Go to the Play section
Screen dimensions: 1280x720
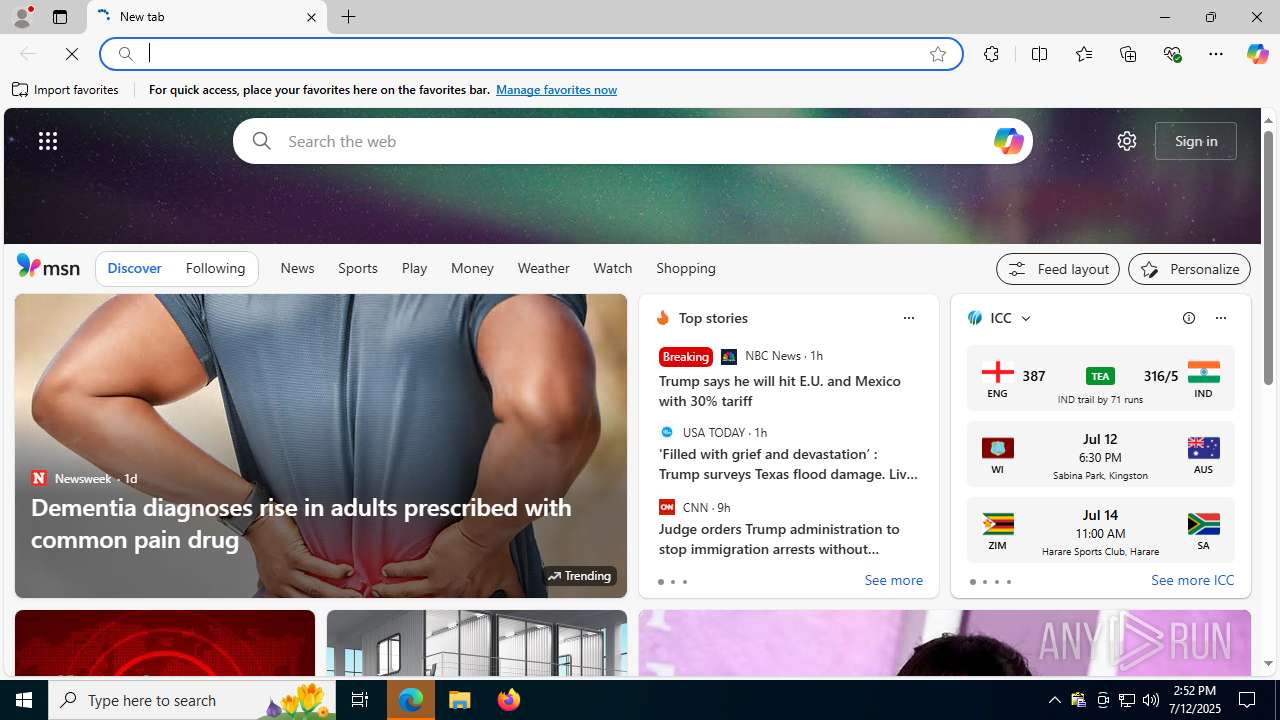pyautogui.click(x=414, y=268)
